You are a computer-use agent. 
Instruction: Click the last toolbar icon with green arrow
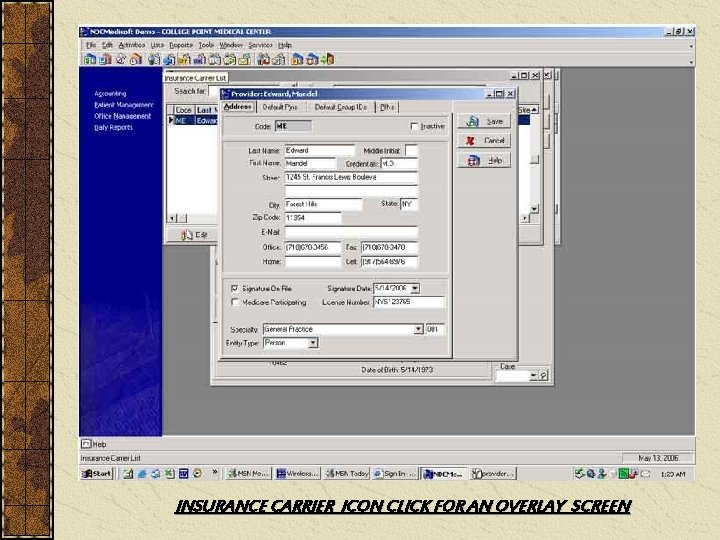pos(328,59)
